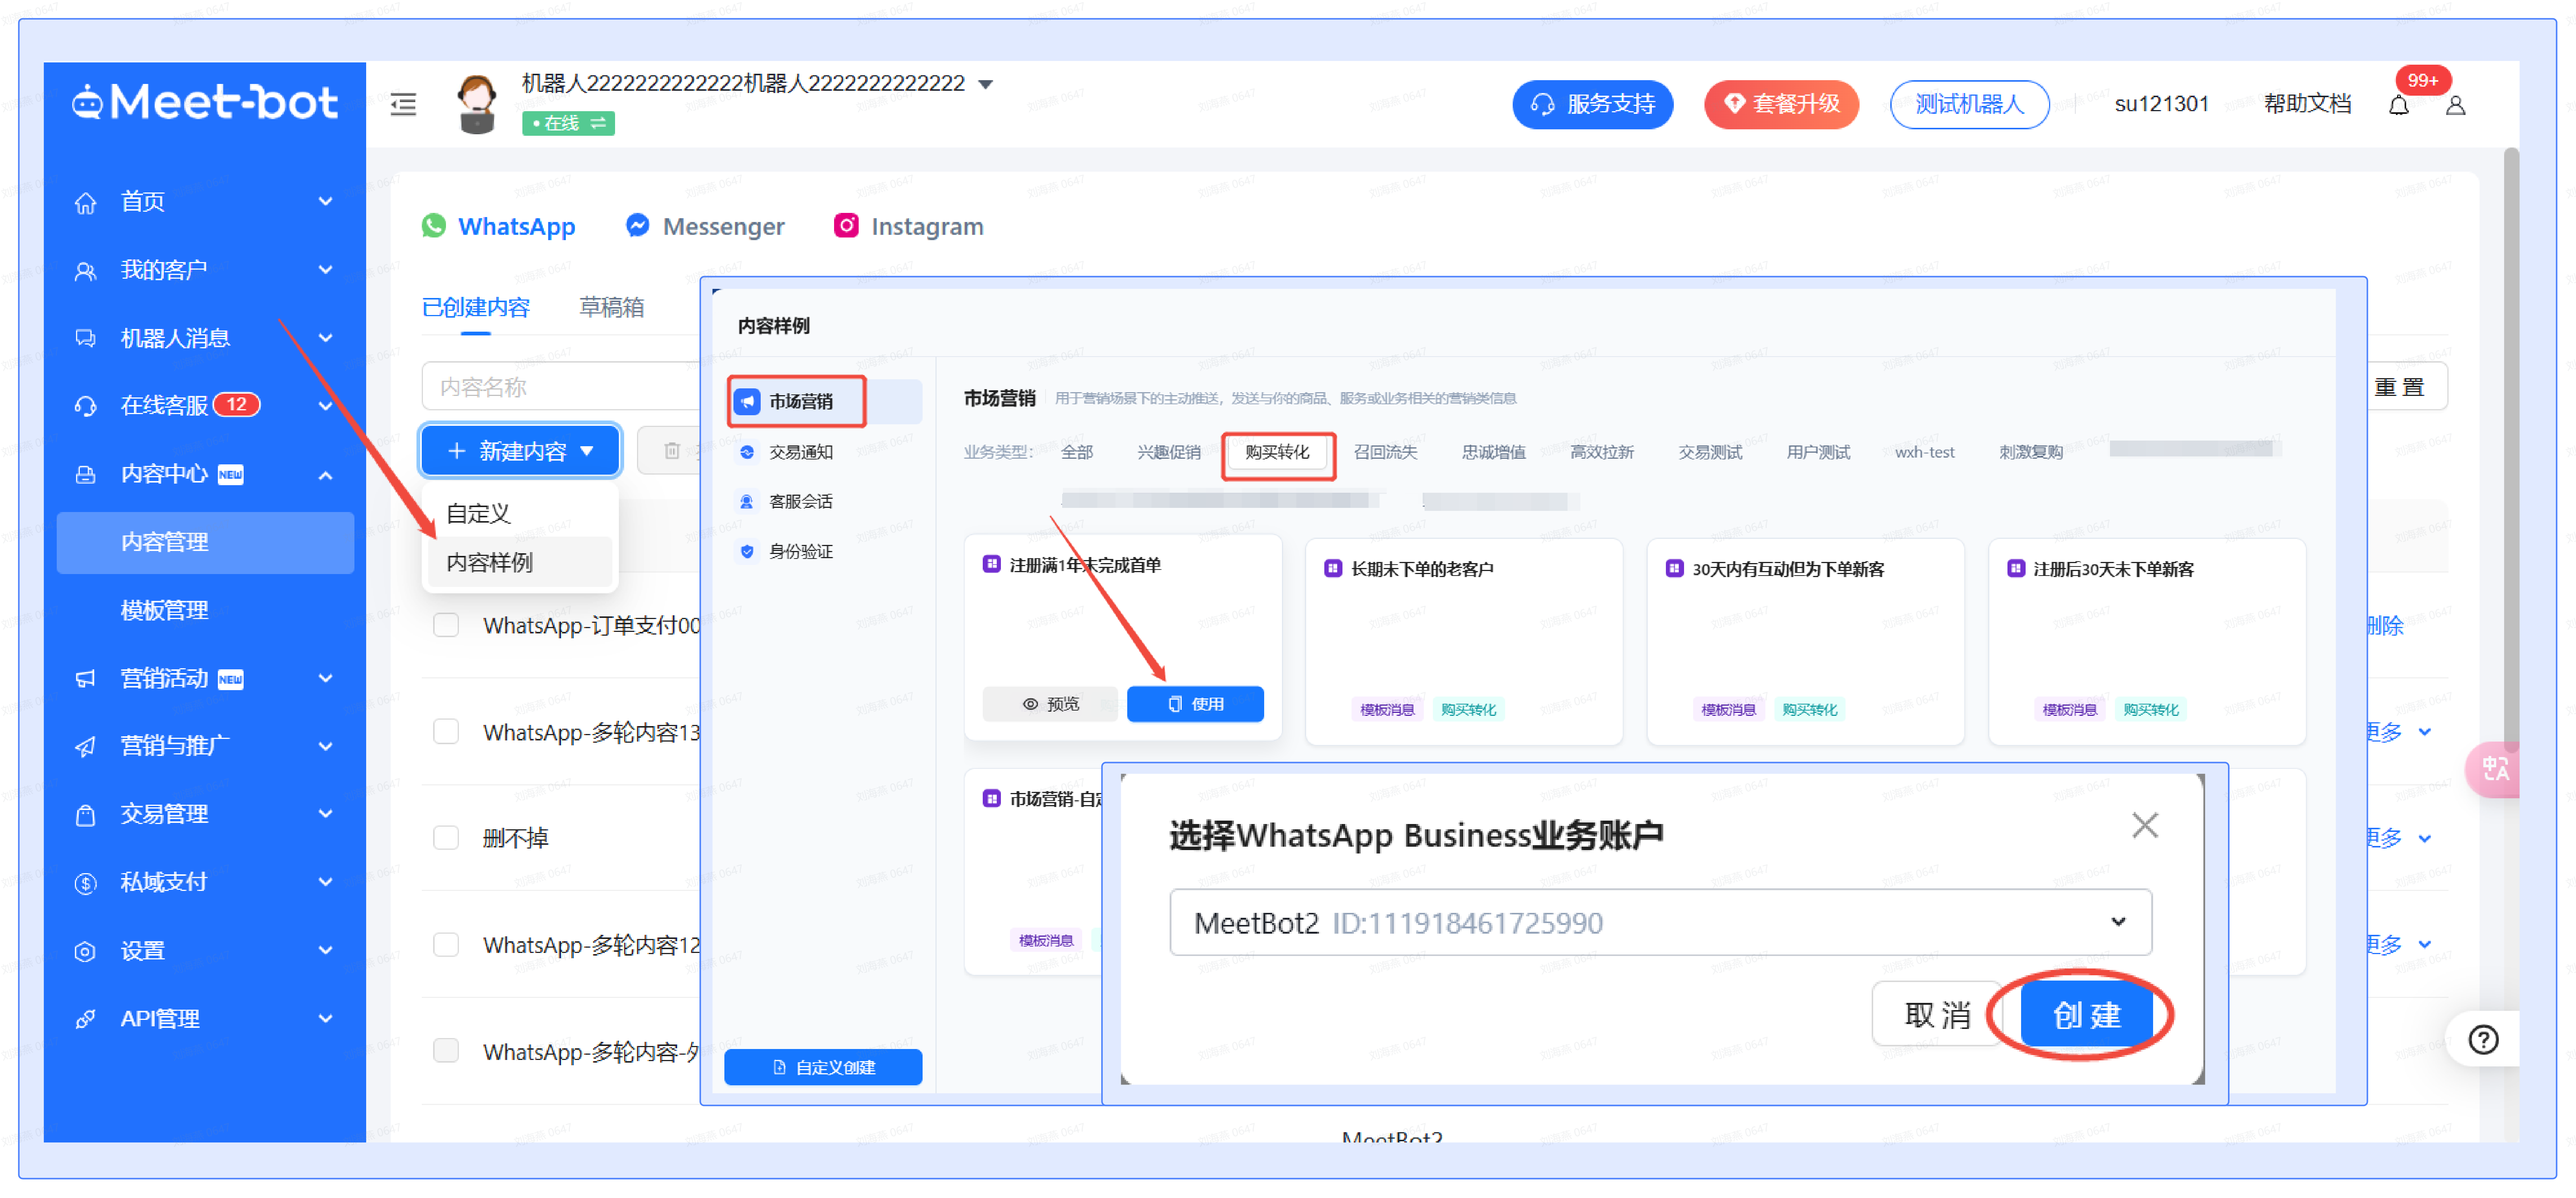The width and height of the screenshot is (2576, 1198).
Task: Switch to the Instagram channel tab
Action: tap(909, 227)
